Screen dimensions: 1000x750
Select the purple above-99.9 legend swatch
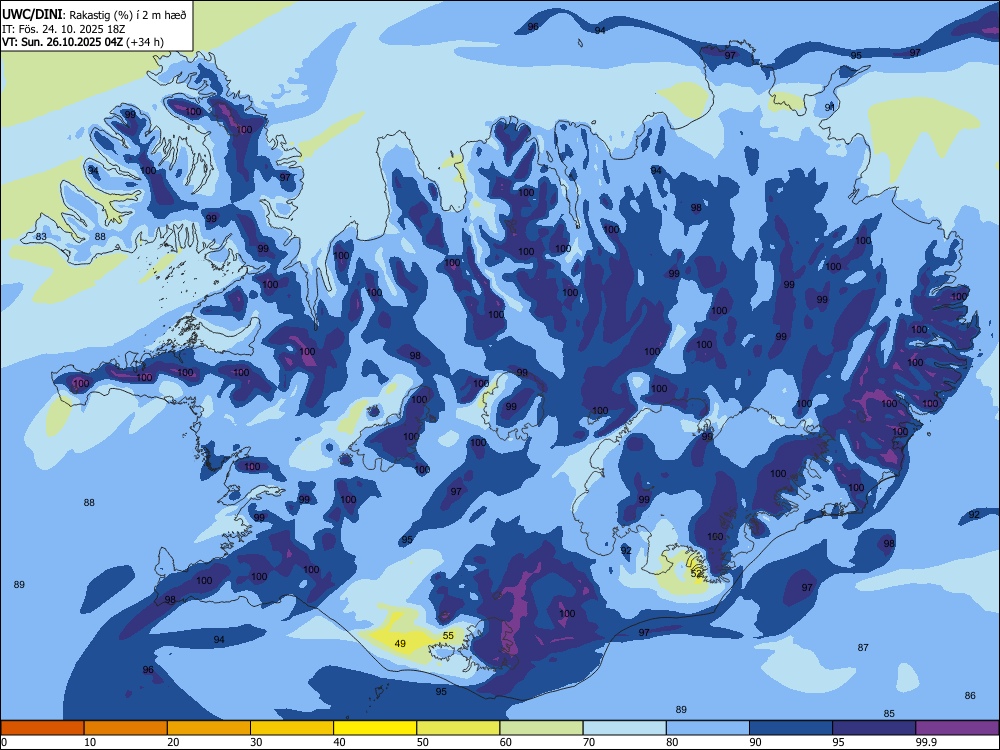957,728
